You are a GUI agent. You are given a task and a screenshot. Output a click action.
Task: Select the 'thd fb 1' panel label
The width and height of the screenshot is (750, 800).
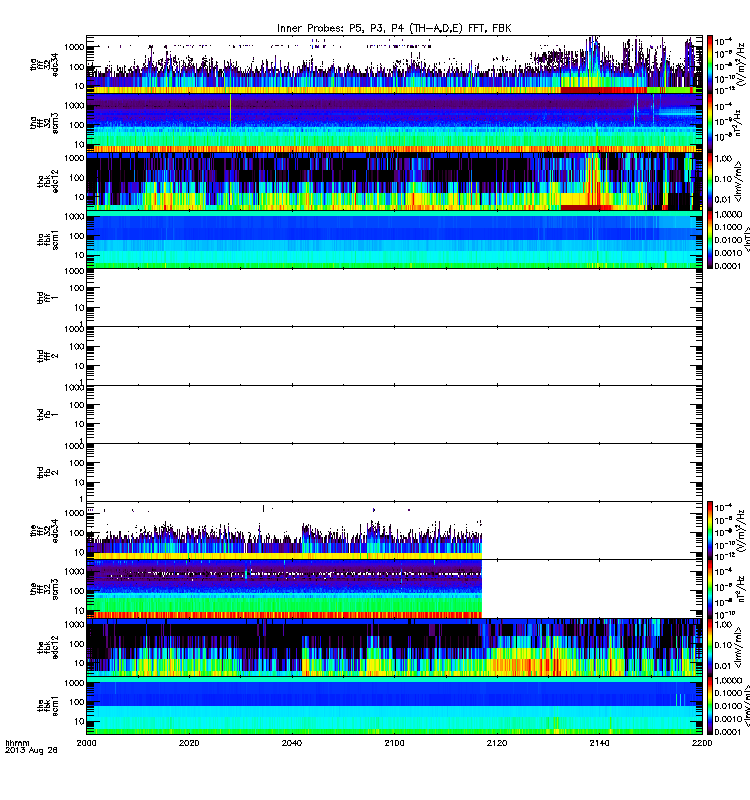[48, 414]
